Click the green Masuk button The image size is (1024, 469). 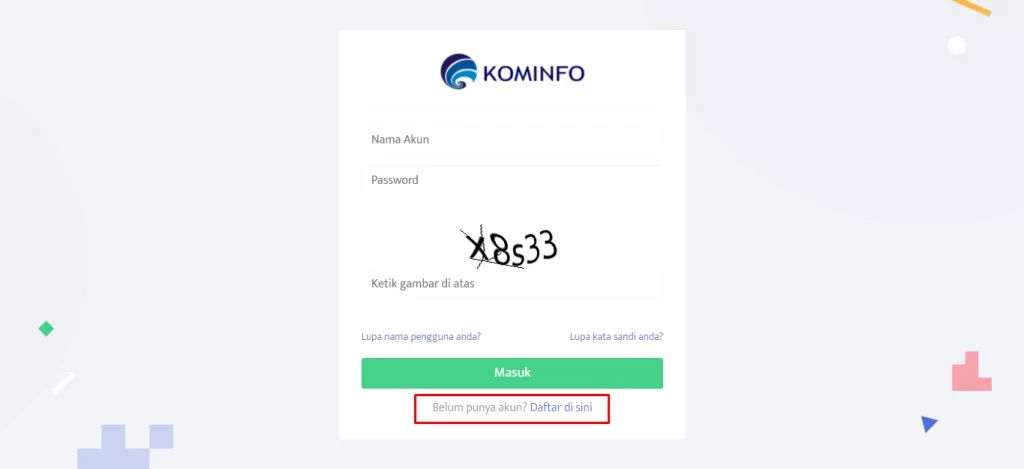click(512, 373)
